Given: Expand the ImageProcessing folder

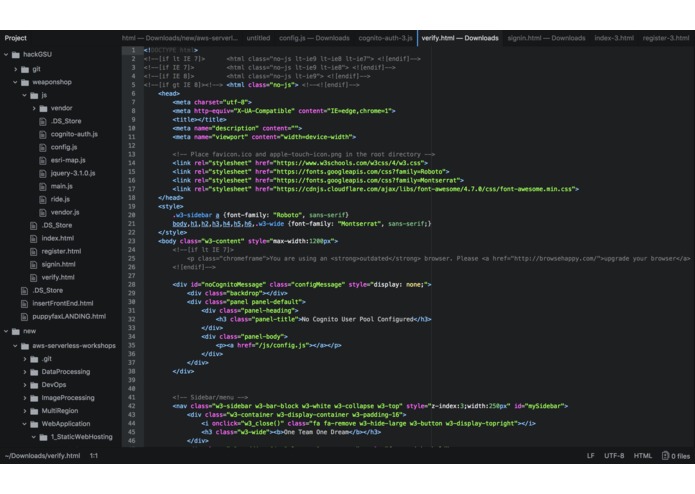Looking at the screenshot, I should coord(25,398).
